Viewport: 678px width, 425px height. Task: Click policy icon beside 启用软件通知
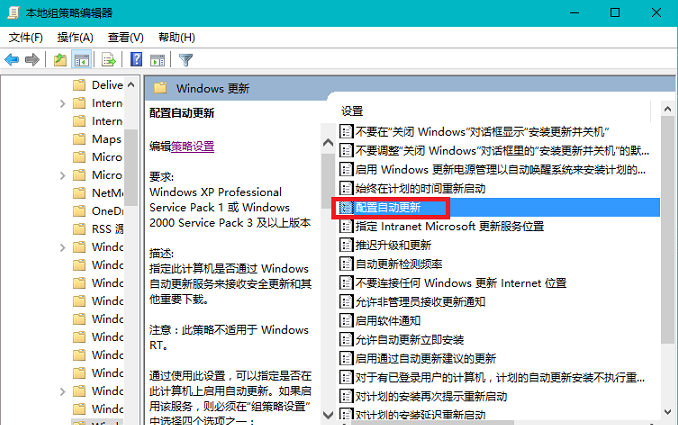(345, 321)
